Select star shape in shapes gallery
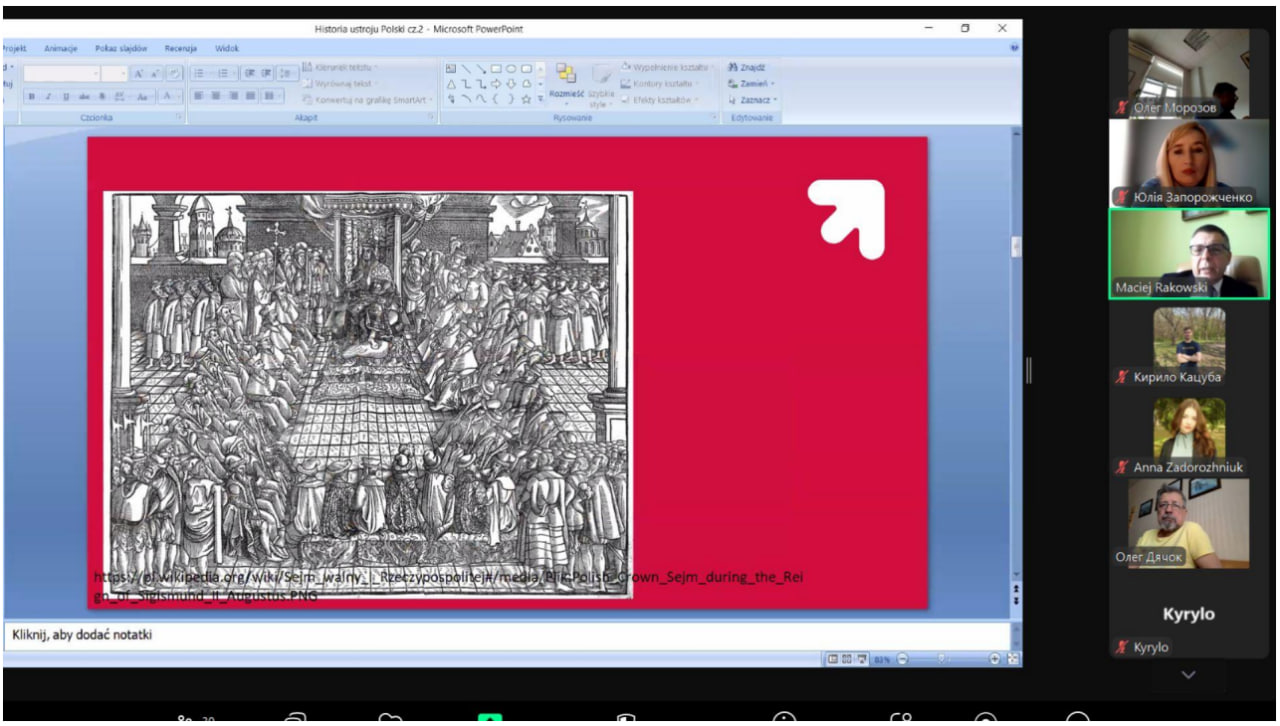This screenshot has height=726, width=1280. pyautogui.click(x=526, y=99)
